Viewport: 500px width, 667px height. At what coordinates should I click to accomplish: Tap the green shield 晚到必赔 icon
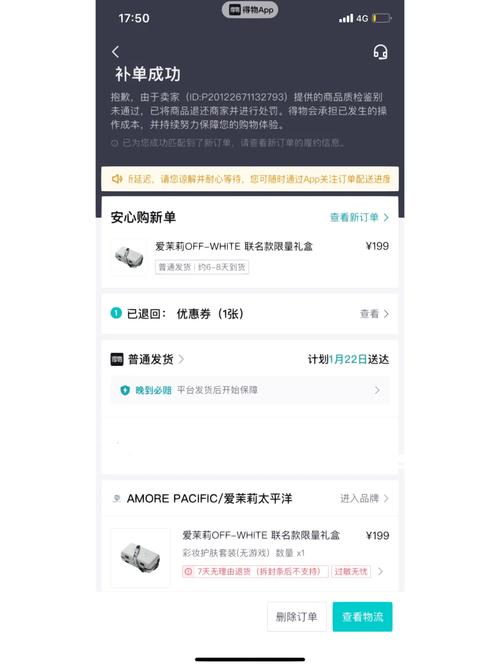[125, 390]
